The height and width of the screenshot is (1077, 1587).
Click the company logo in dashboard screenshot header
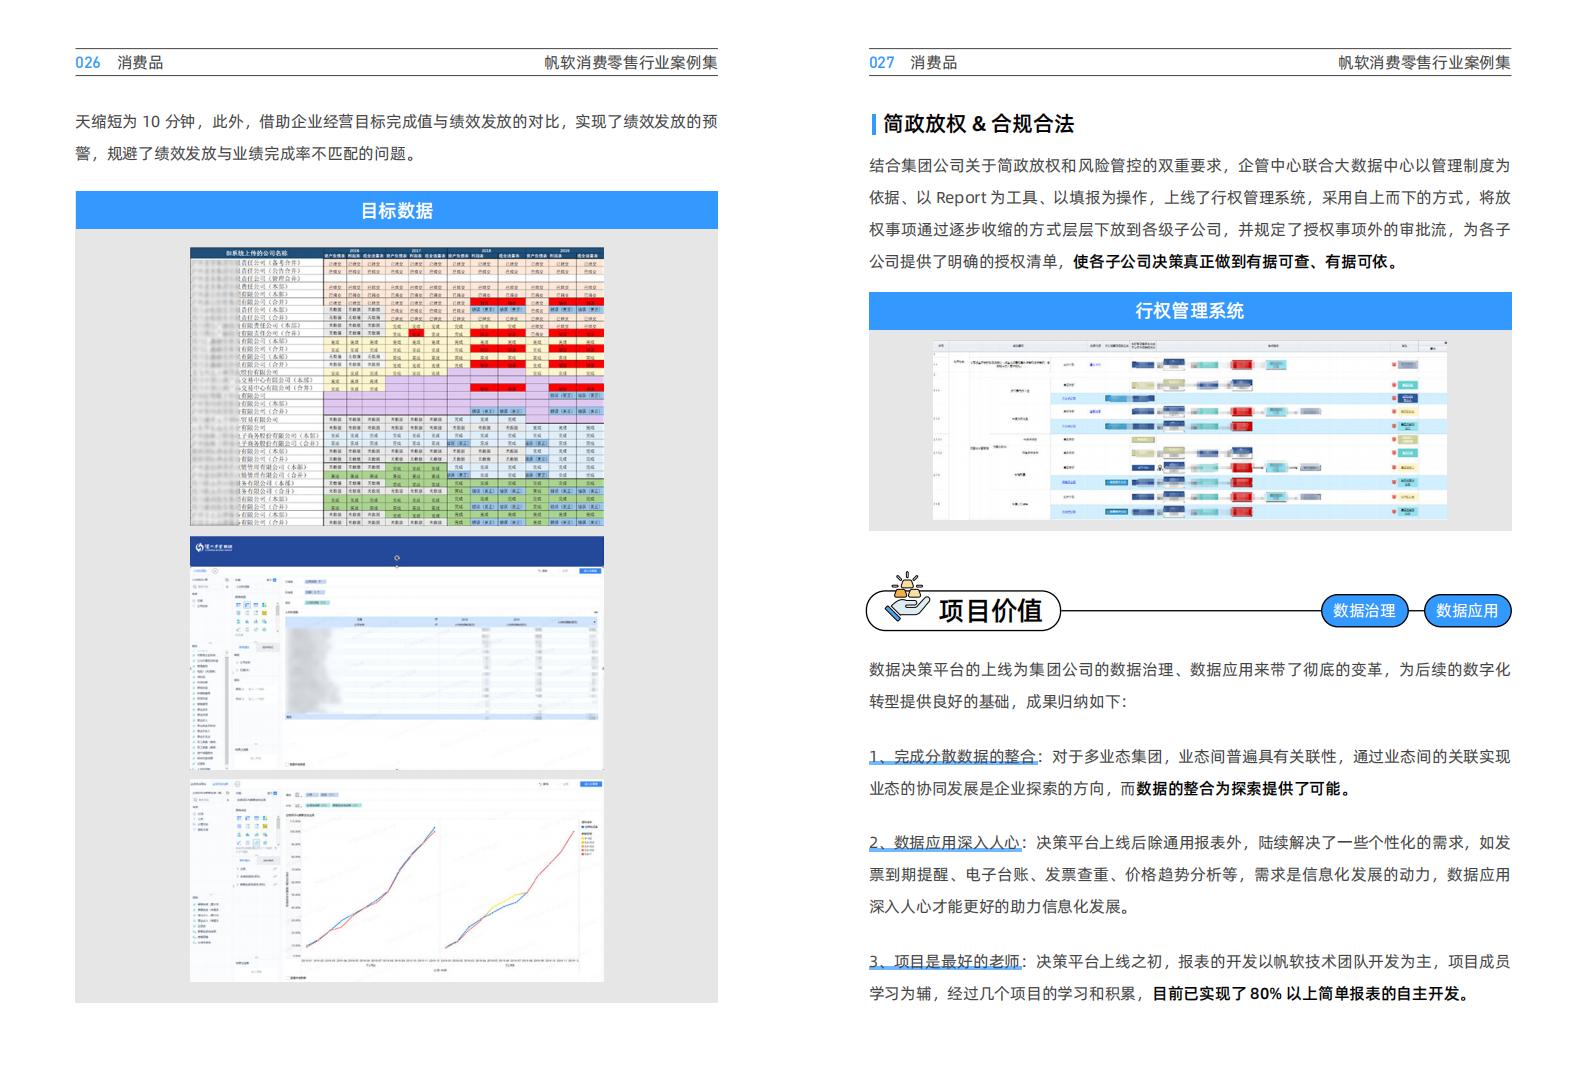coord(215,546)
